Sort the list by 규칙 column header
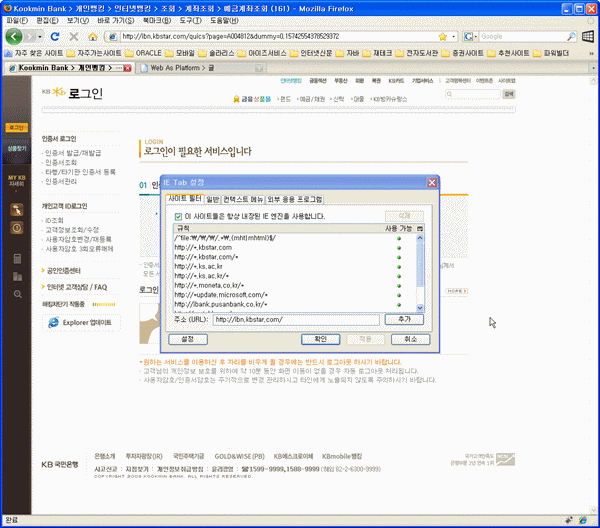600x528 pixels. [x=277, y=228]
